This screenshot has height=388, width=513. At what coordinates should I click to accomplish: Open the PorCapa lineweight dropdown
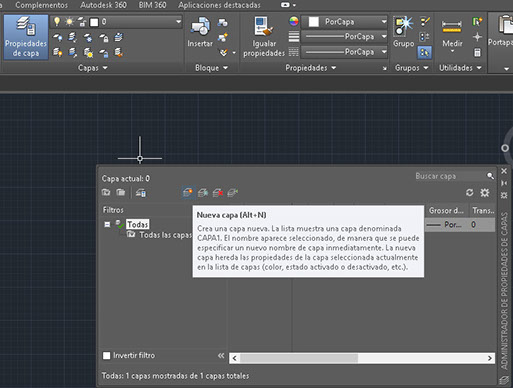(384, 37)
